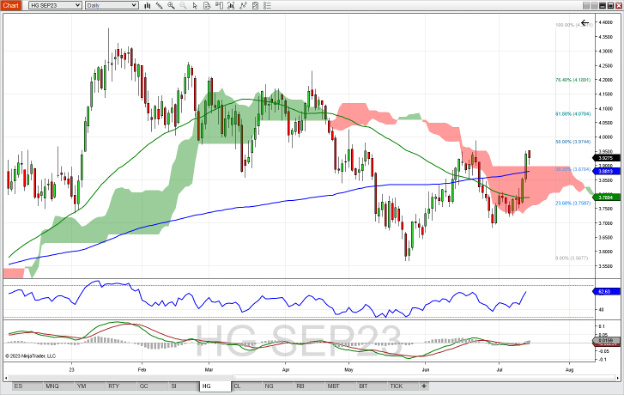Screen dimensions: 624x396
Task: Click the black current price marker 3.9275
Action: click(607, 158)
